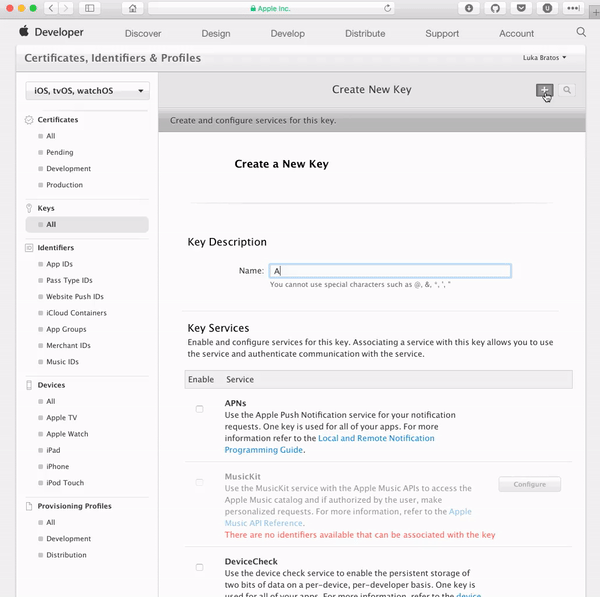Click the GitHub extension icon
Viewport: 600px width, 597px height.
click(495, 8)
